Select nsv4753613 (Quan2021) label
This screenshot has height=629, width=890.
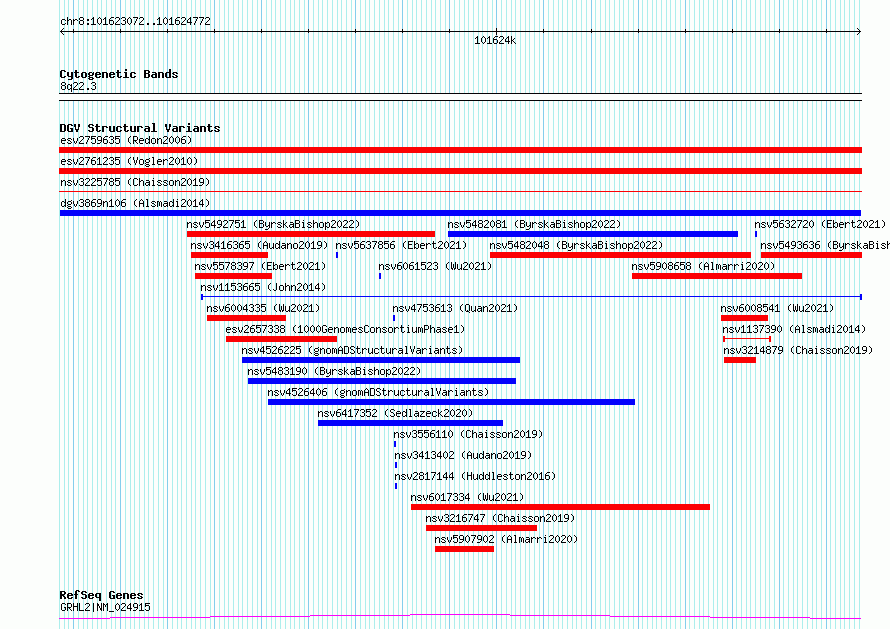click(455, 308)
